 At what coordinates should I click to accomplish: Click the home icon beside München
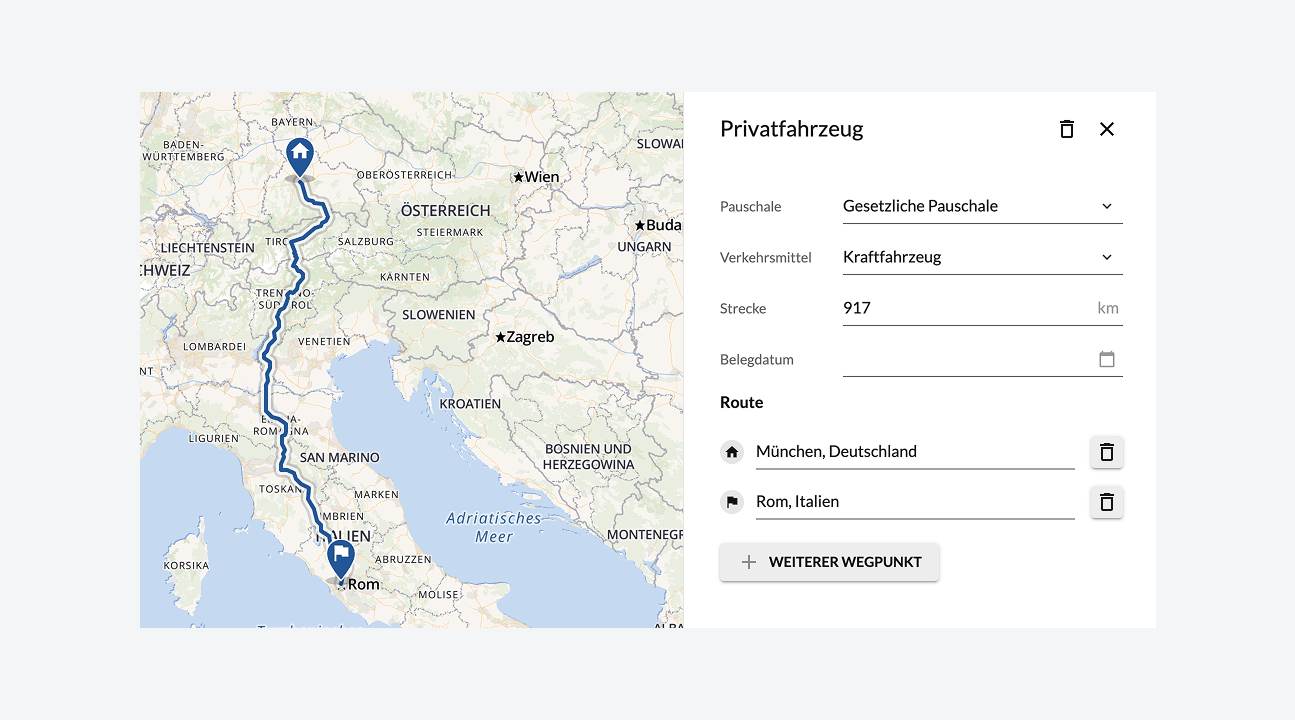click(732, 452)
